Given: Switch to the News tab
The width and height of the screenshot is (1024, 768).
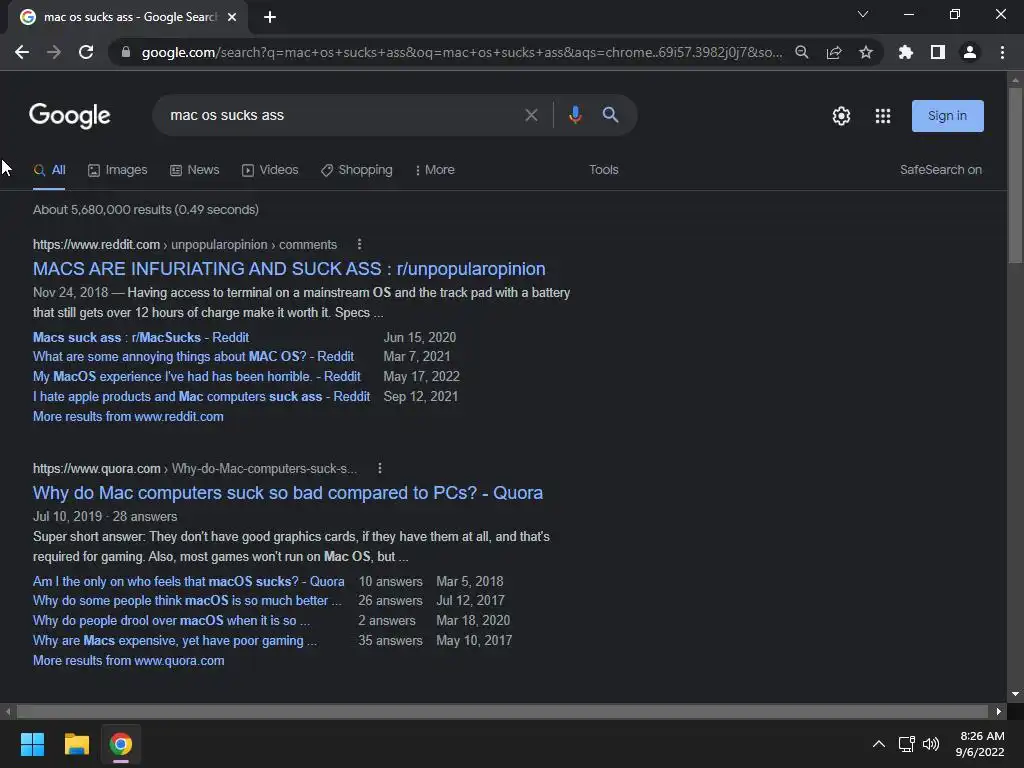Looking at the screenshot, I should (x=195, y=170).
